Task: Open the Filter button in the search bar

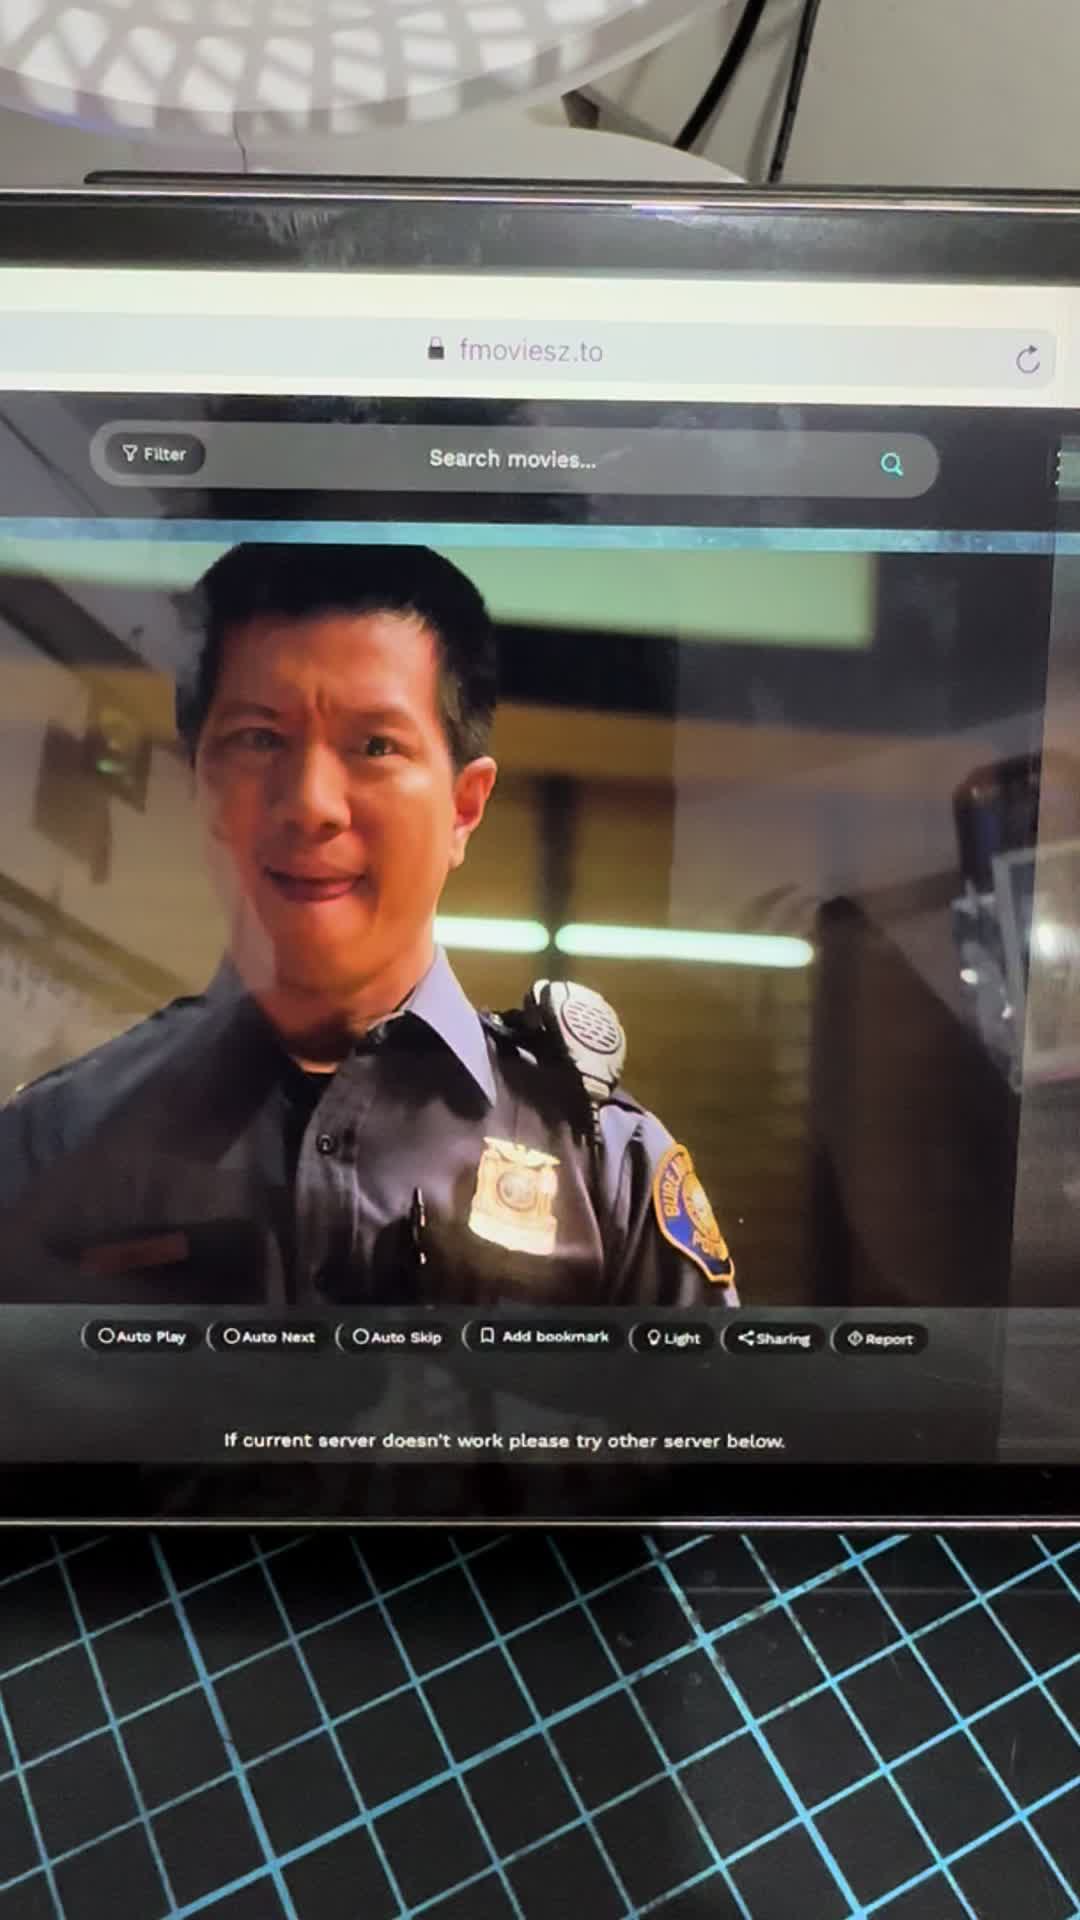Action: 155,454
